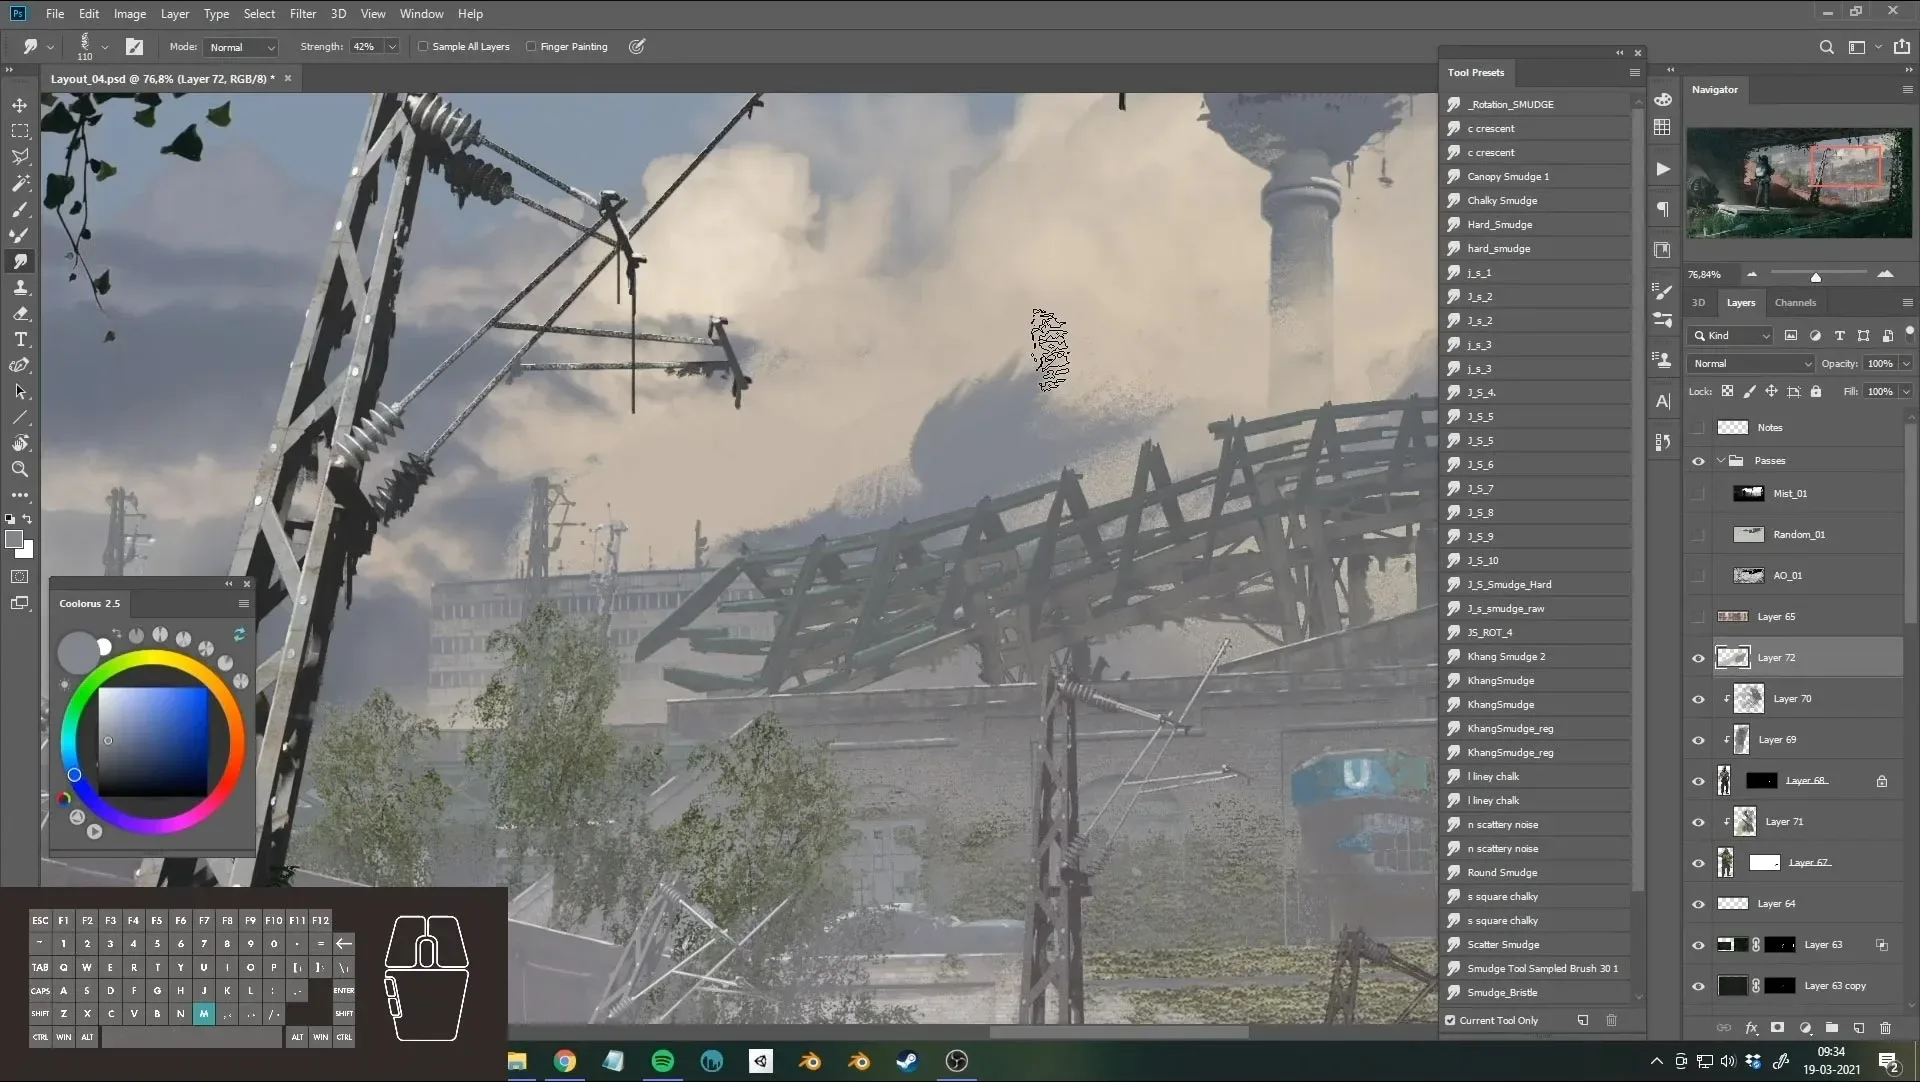Select the Smudge tool in toolbar
Screen dimensions: 1920x1082
(x=20, y=261)
